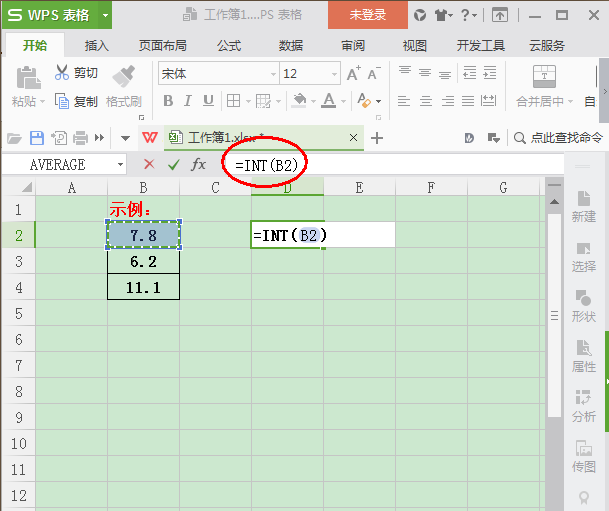Image resolution: width=609 pixels, height=511 pixels.
Task: Confirm formula with the green checkmark
Action: pos(174,164)
